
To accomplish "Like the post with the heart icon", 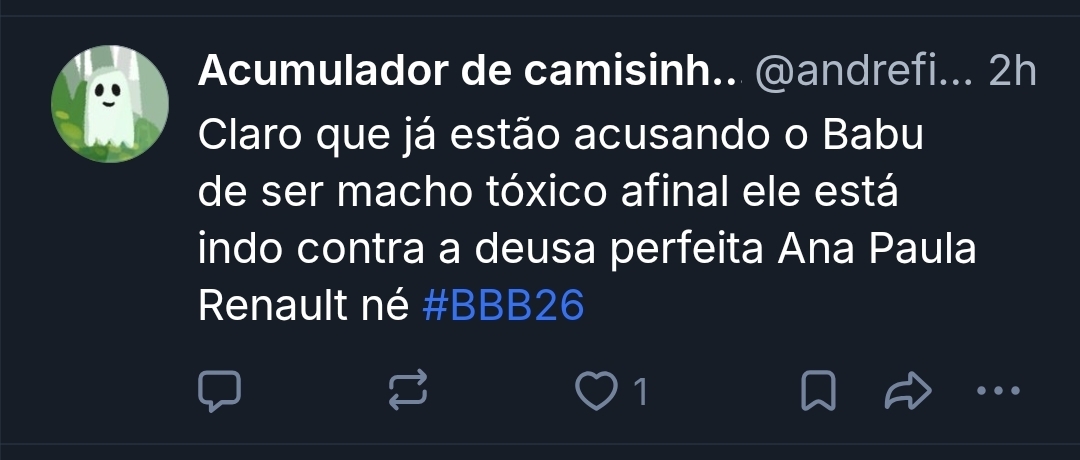I will click(x=596, y=390).
